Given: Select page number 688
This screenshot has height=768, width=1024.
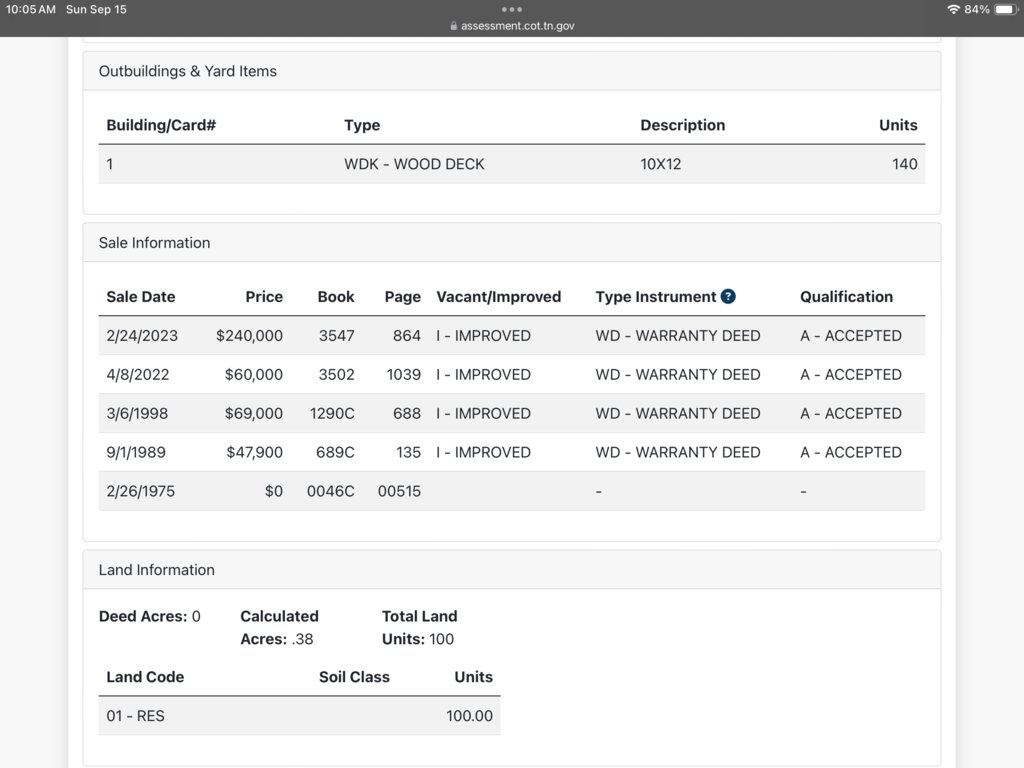Looking at the screenshot, I should pos(406,413).
